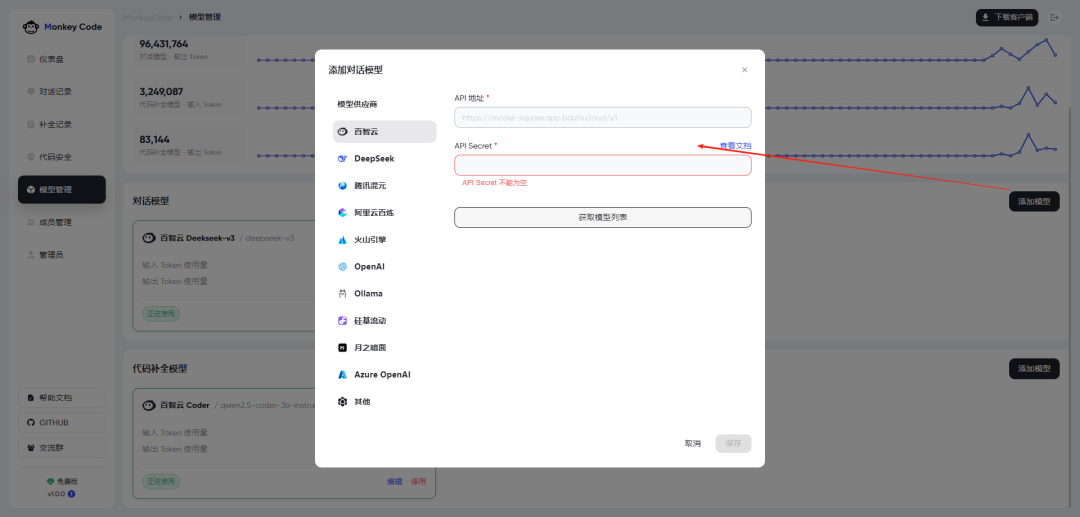This screenshot has height=517, width=1080.
Task: Click the 获取模型列表 button
Action: point(603,217)
